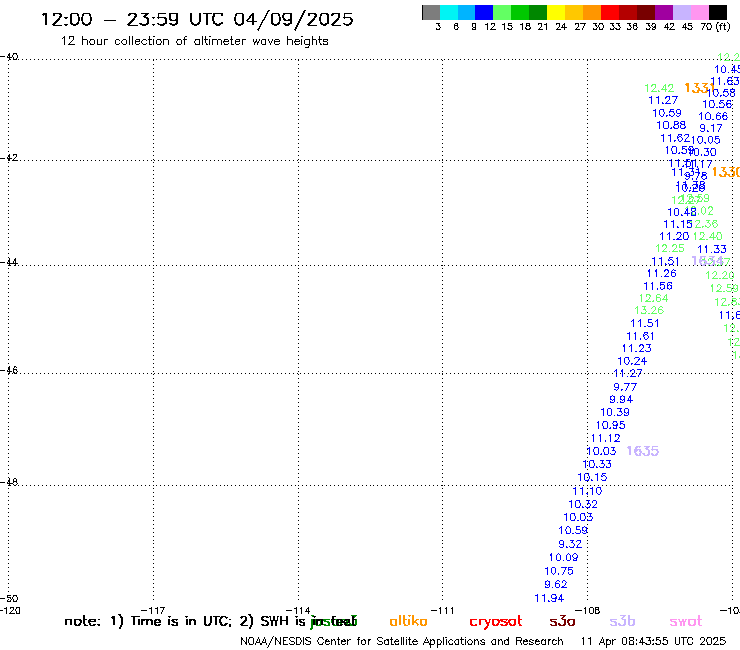Image resolution: width=740 pixels, height=650 pixels.
Task: Click the wave height value 11.26
Action: pos(661,273)
